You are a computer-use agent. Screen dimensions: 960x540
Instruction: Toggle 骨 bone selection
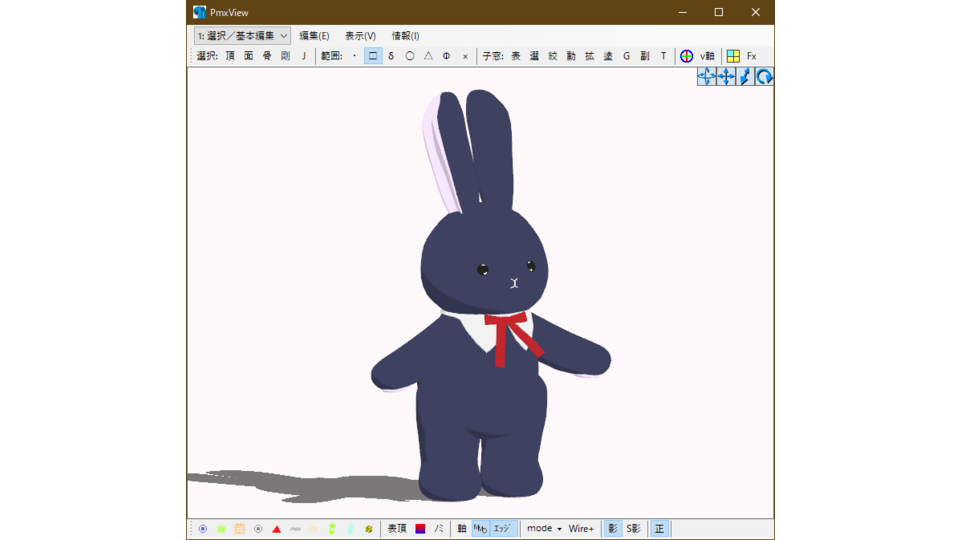click(267, 56)
